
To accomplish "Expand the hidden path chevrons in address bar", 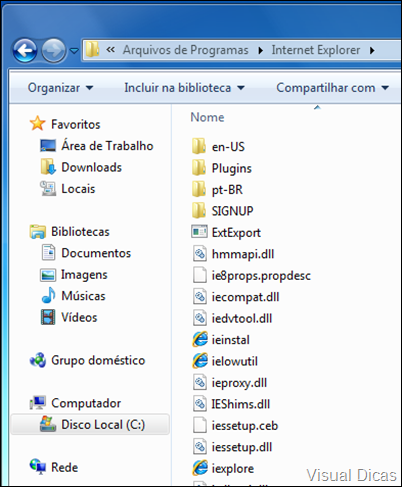I will tap(111, 50).
